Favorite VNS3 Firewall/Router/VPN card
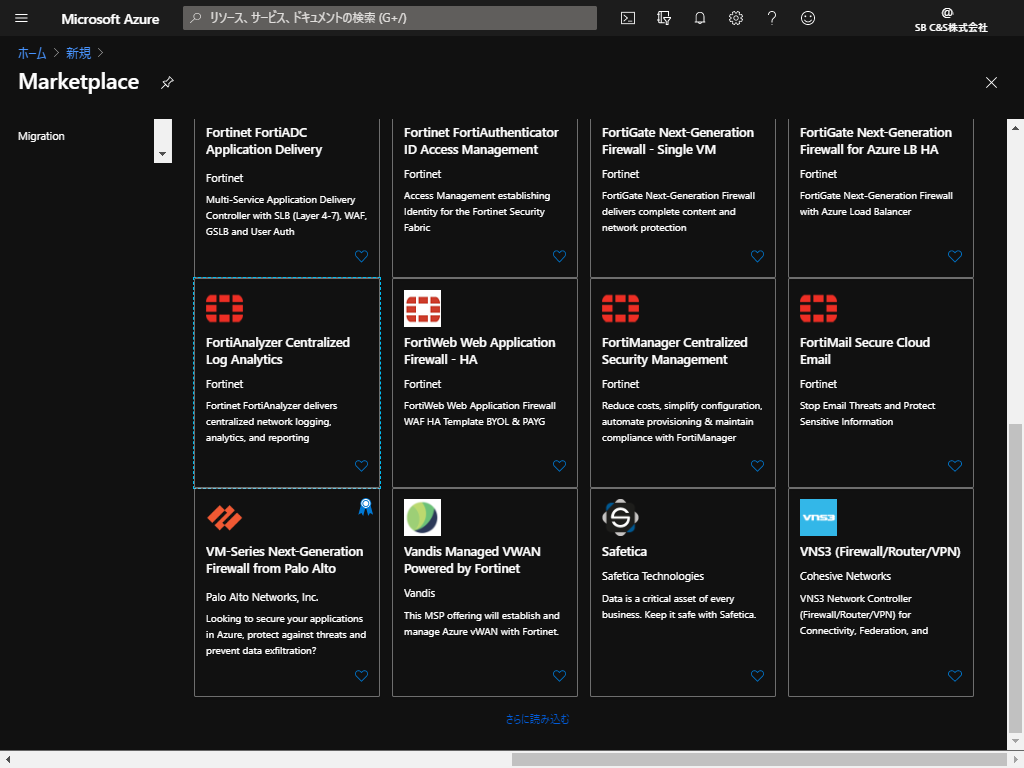 [x=955, y=676]
